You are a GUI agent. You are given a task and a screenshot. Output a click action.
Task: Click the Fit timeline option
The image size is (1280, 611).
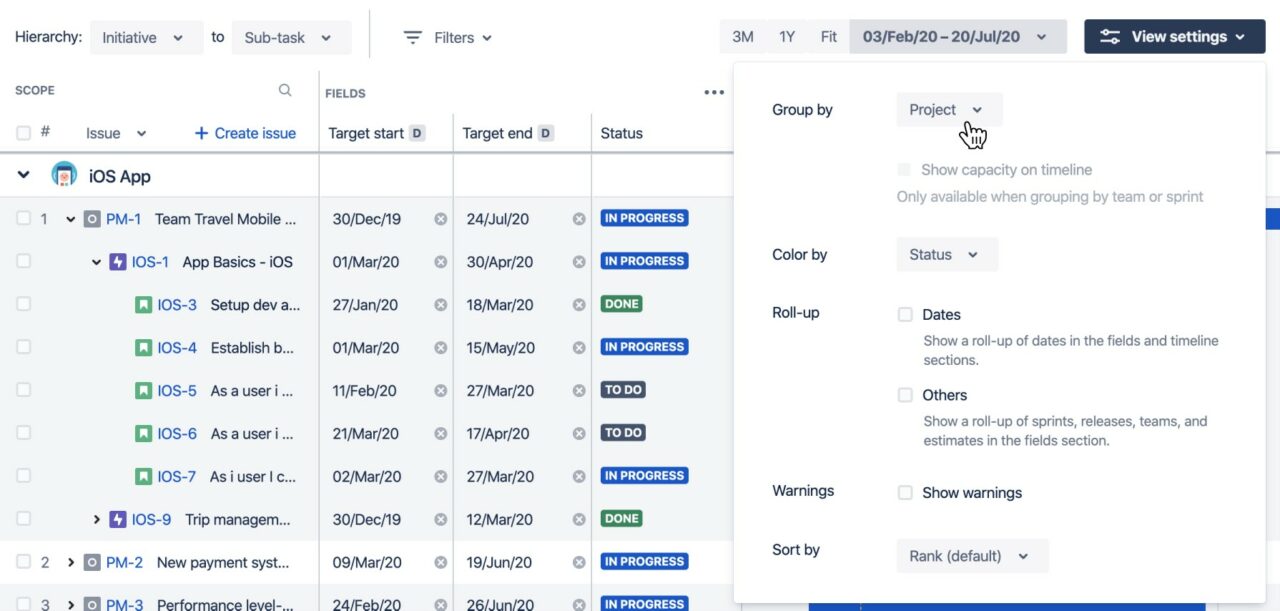(828, 35)
